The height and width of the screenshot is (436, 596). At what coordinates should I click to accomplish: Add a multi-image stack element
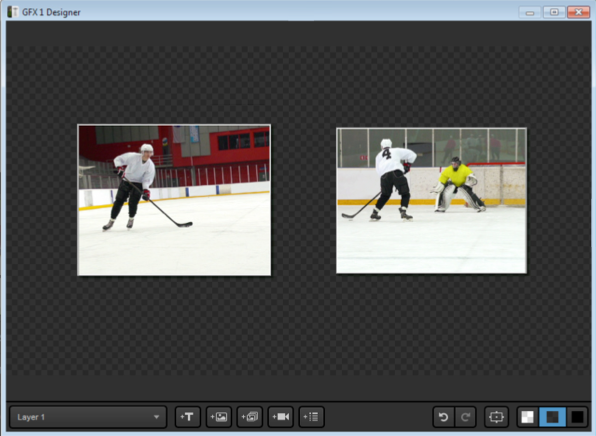(x=250, y=417)
